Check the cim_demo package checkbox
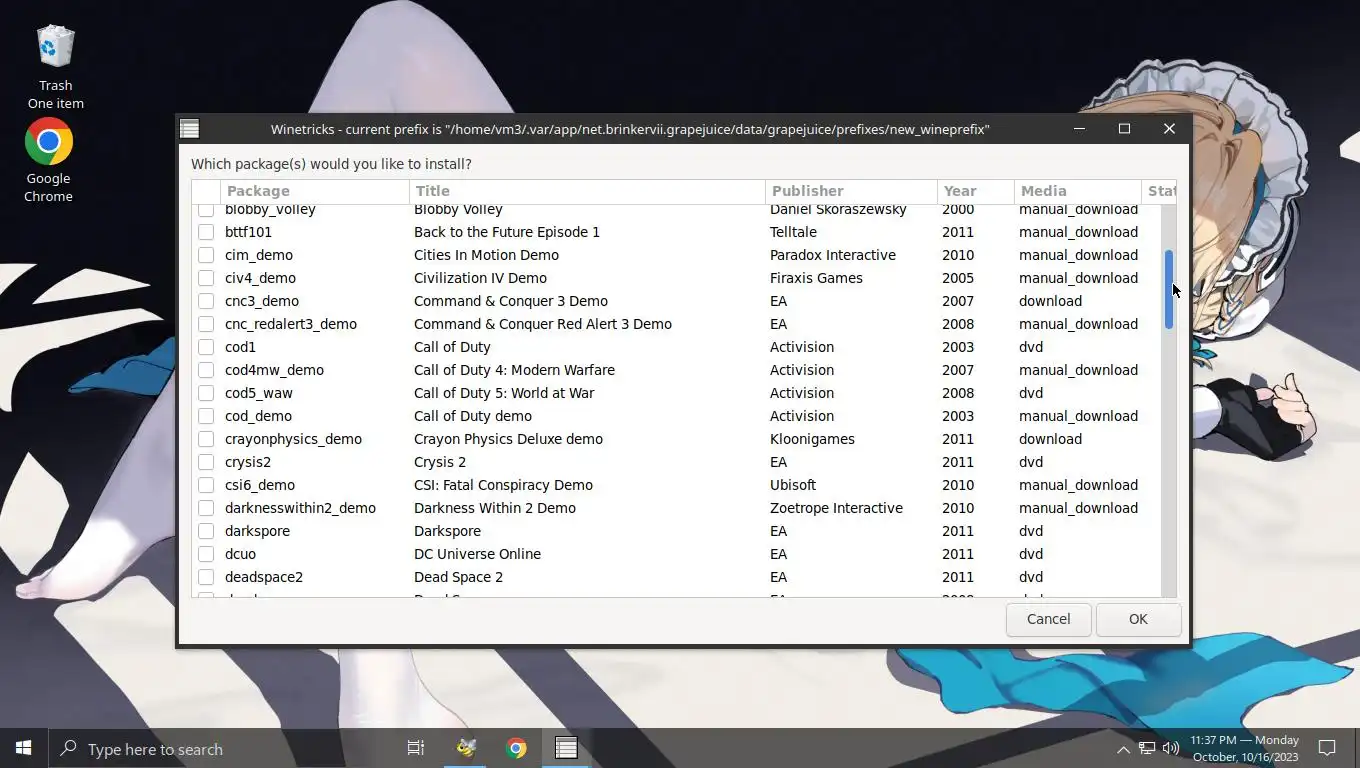 tap(206, 255)
